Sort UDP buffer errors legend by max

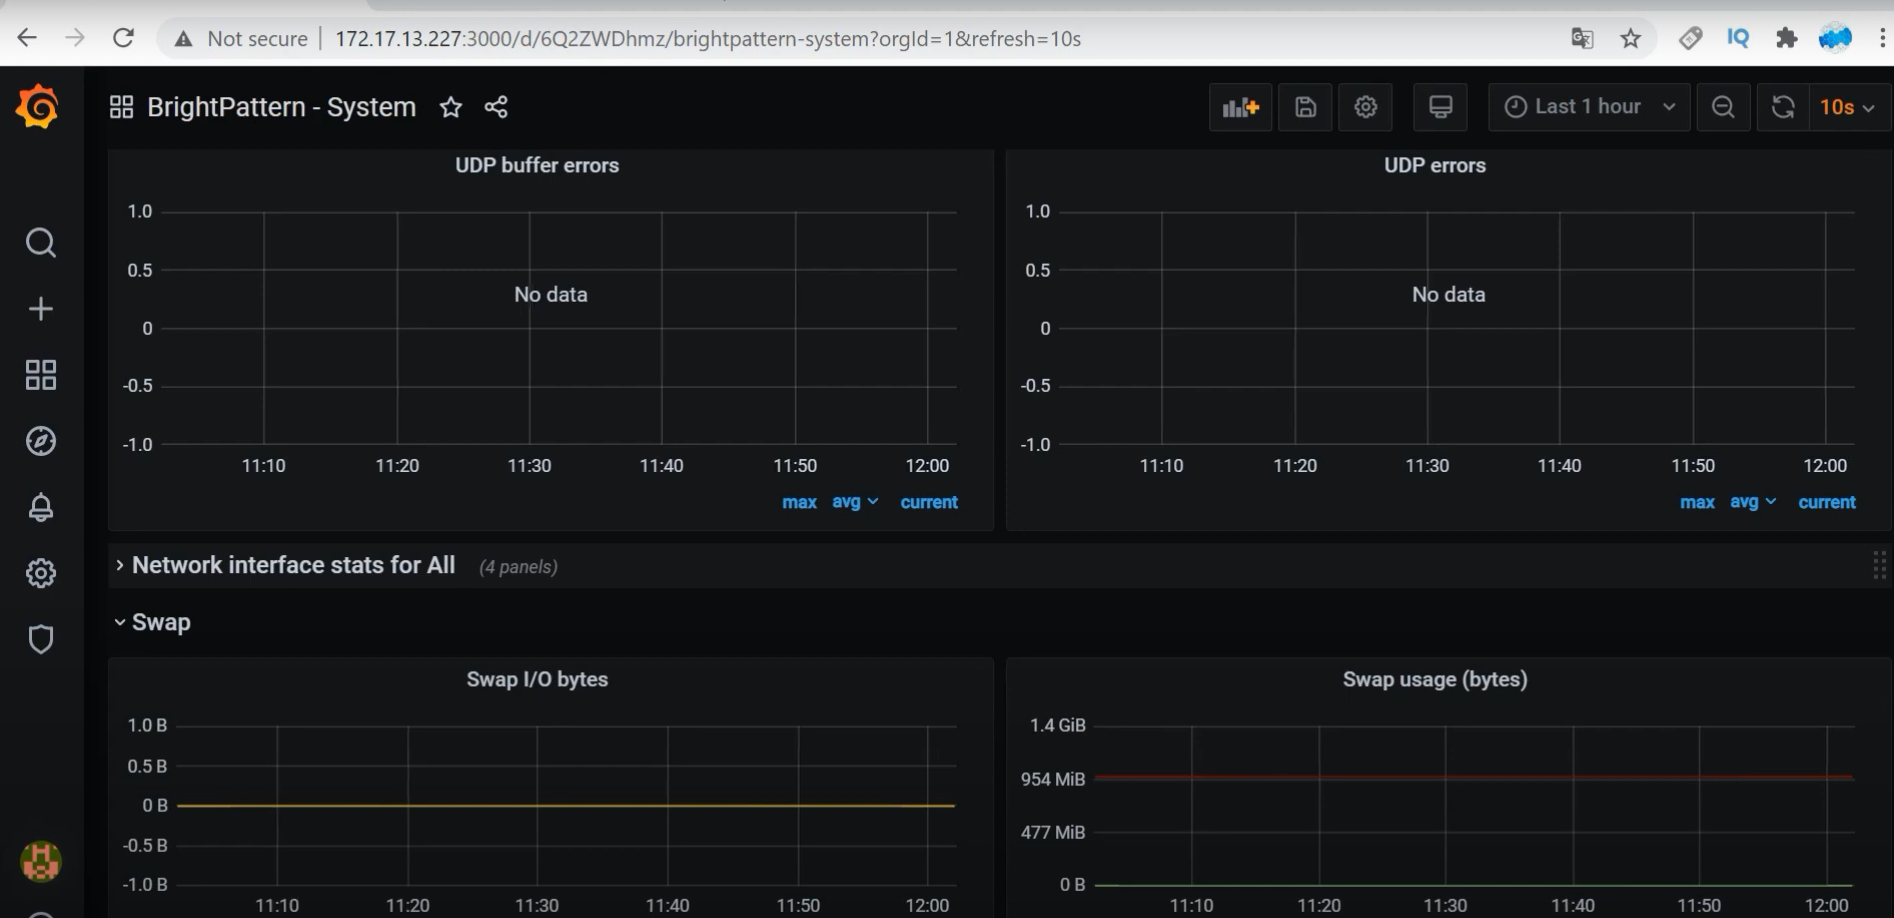799,502
